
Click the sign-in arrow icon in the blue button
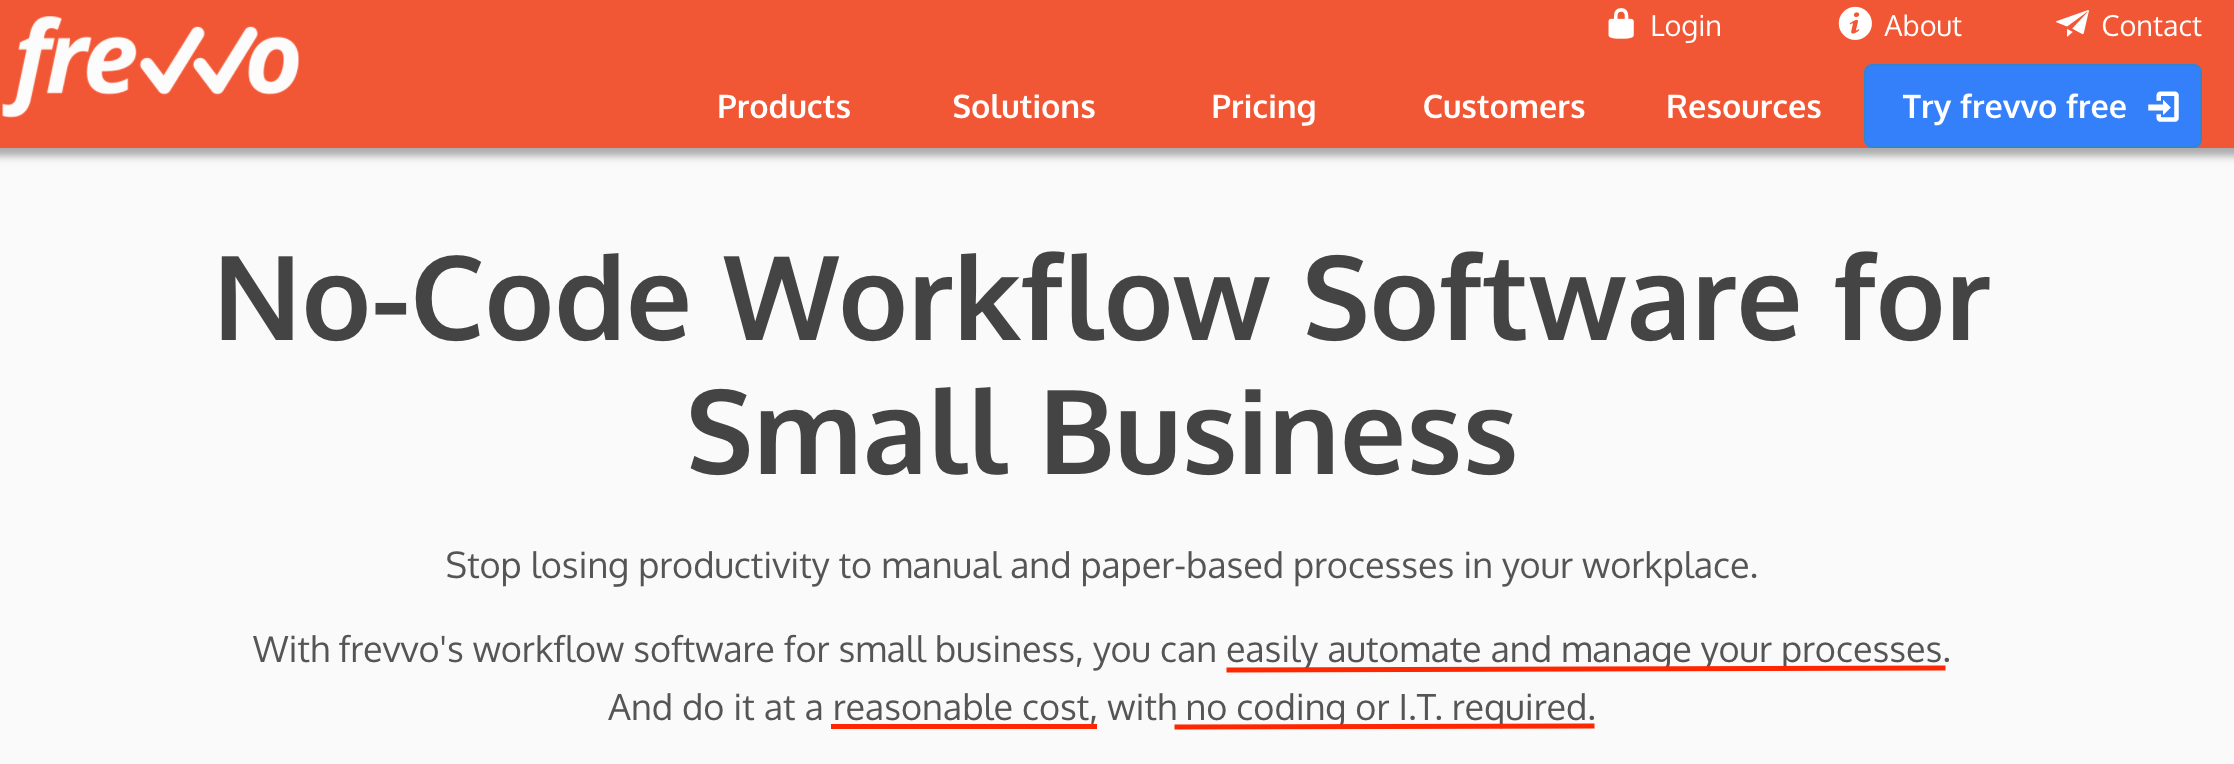click(2164, 107)
